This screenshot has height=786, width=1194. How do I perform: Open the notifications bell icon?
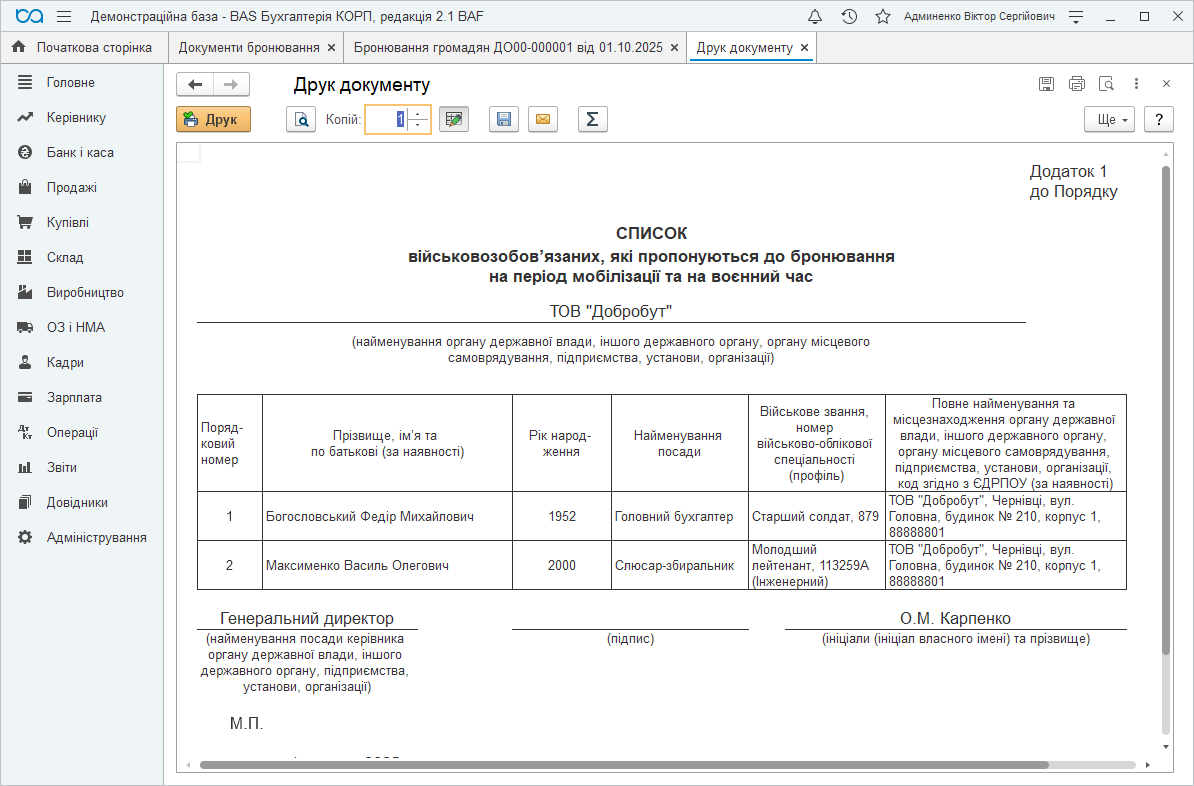point(815,17)
